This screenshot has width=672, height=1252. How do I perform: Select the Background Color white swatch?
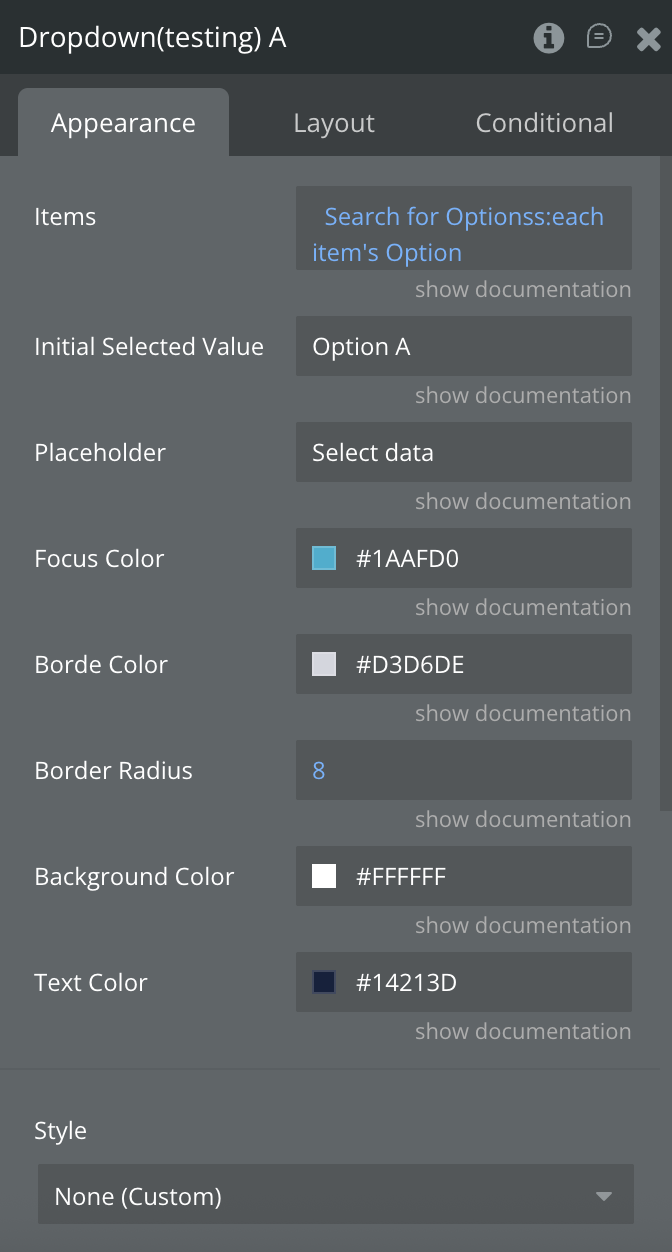[x=324, y=876]
